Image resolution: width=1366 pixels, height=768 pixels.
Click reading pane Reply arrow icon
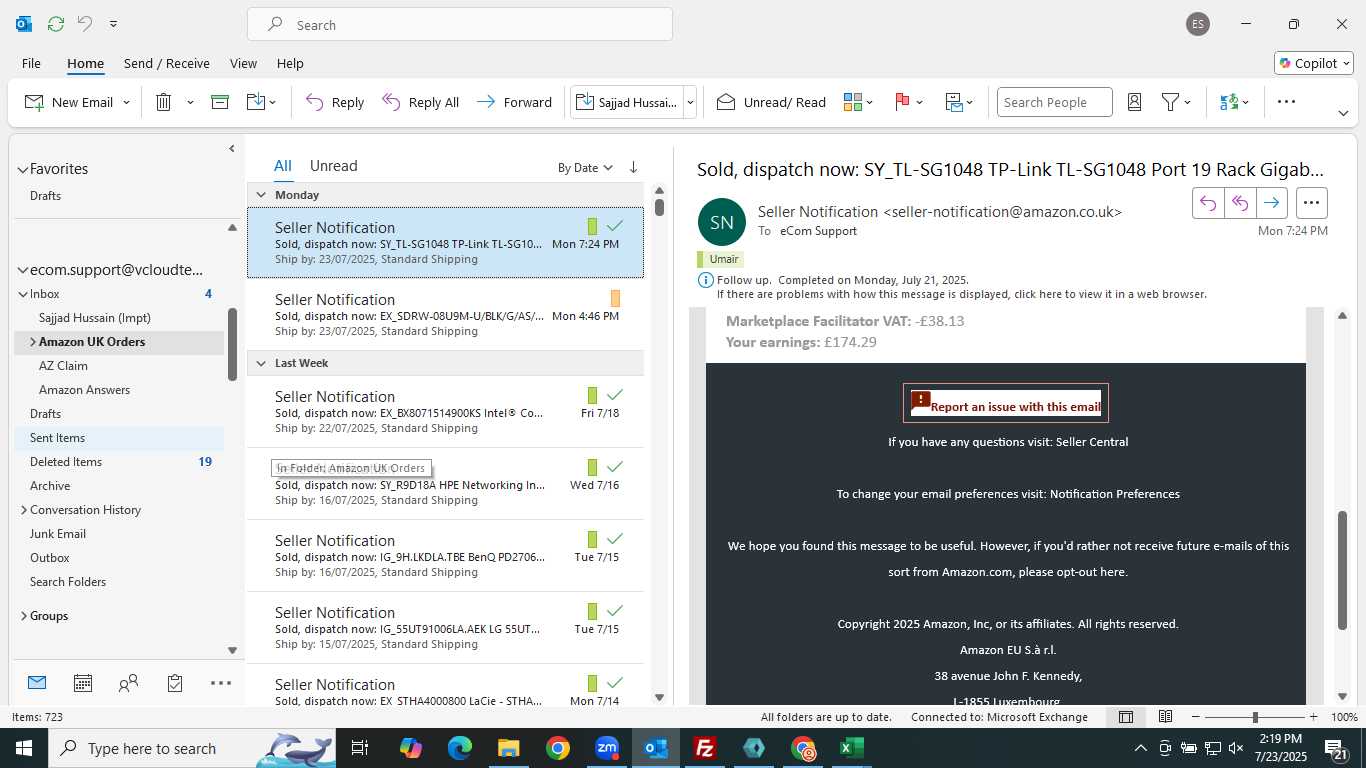pyautogui.click(x=1208, y=203)
